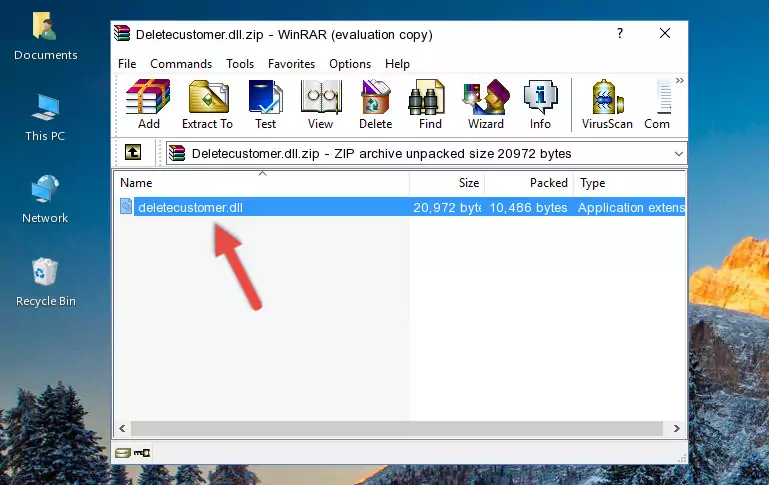The height and width of the screenshot is (485, 769).
Task: Click the key password icon in status bar
Action: pos(142,453)
